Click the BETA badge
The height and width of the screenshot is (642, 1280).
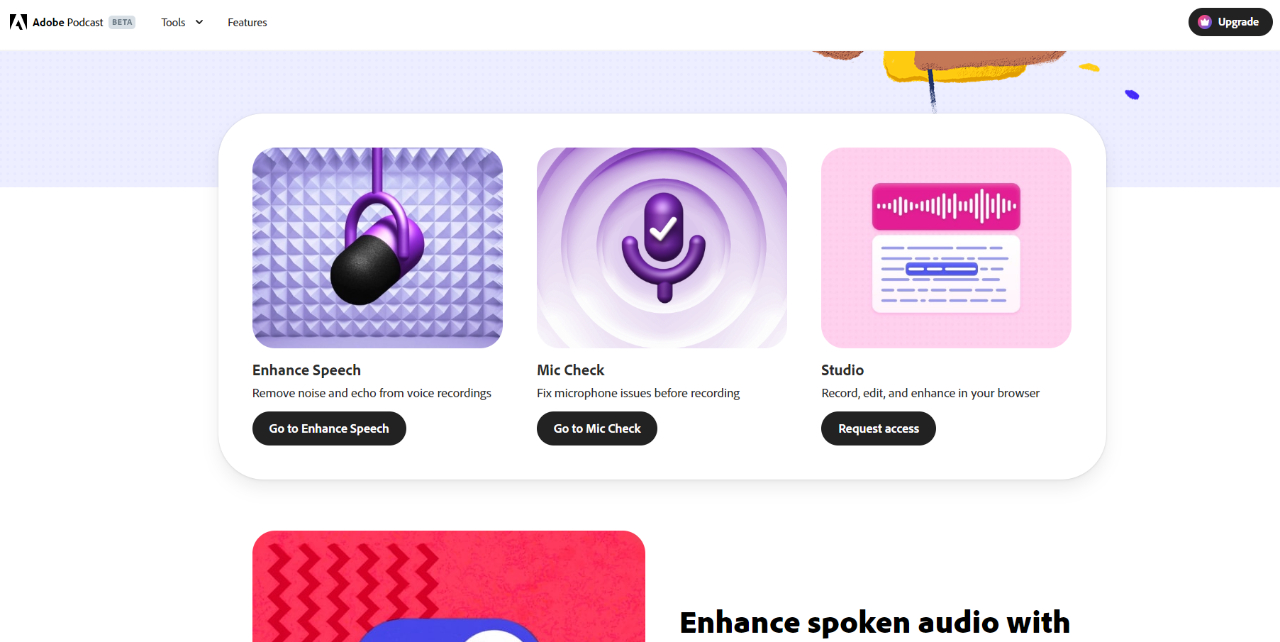click(122, 22)
